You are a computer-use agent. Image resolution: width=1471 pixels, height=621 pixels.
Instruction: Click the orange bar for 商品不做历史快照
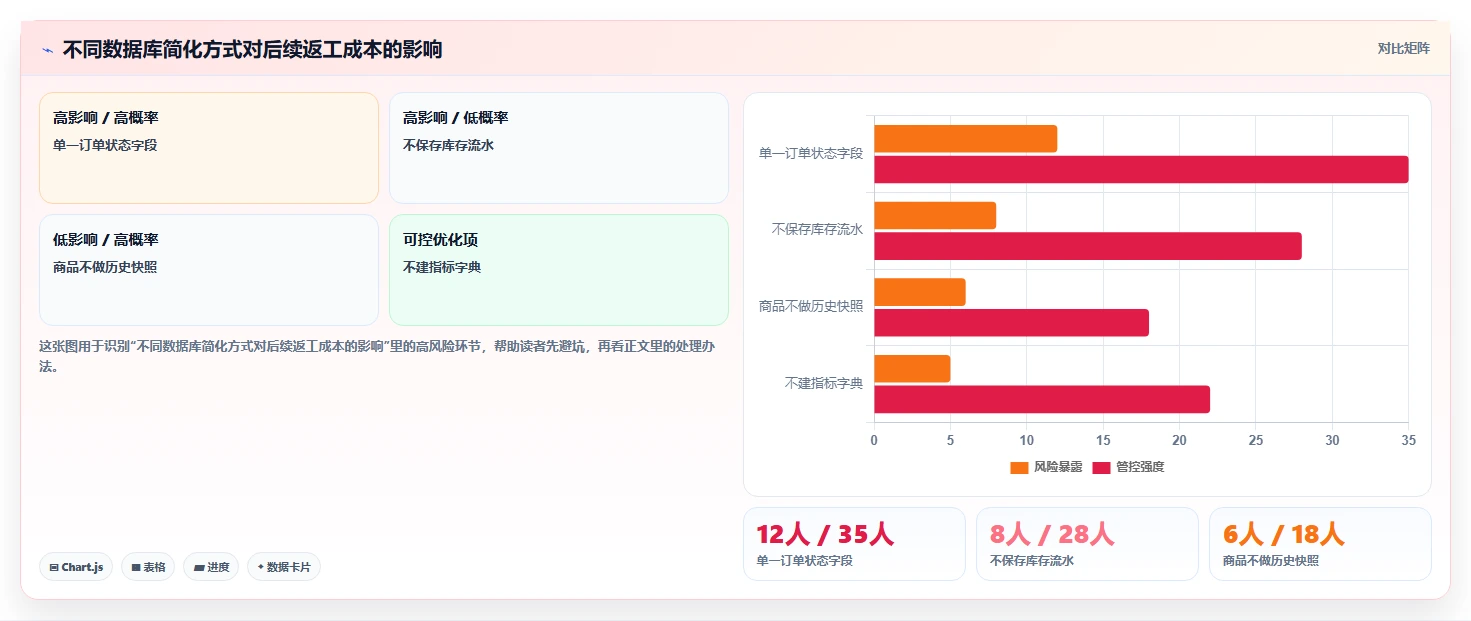pos(920,292)
